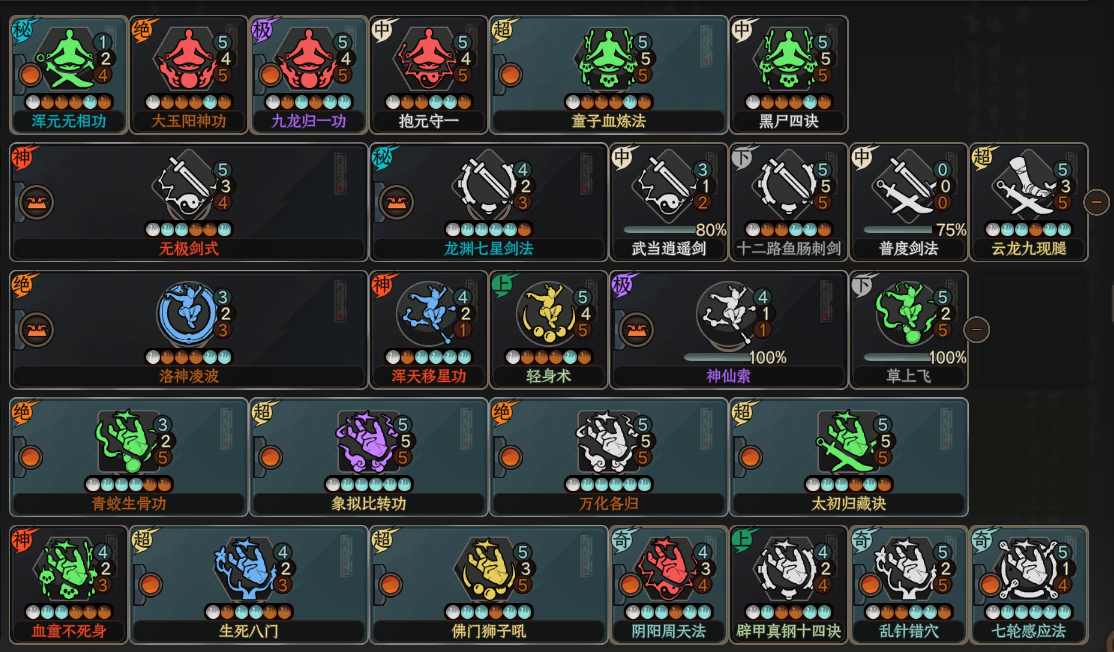Viewport: 1114px width, 652px height.
Task: Click the 云龙九现腿 leg technique icon
Action: click(x=1029, y=187)
